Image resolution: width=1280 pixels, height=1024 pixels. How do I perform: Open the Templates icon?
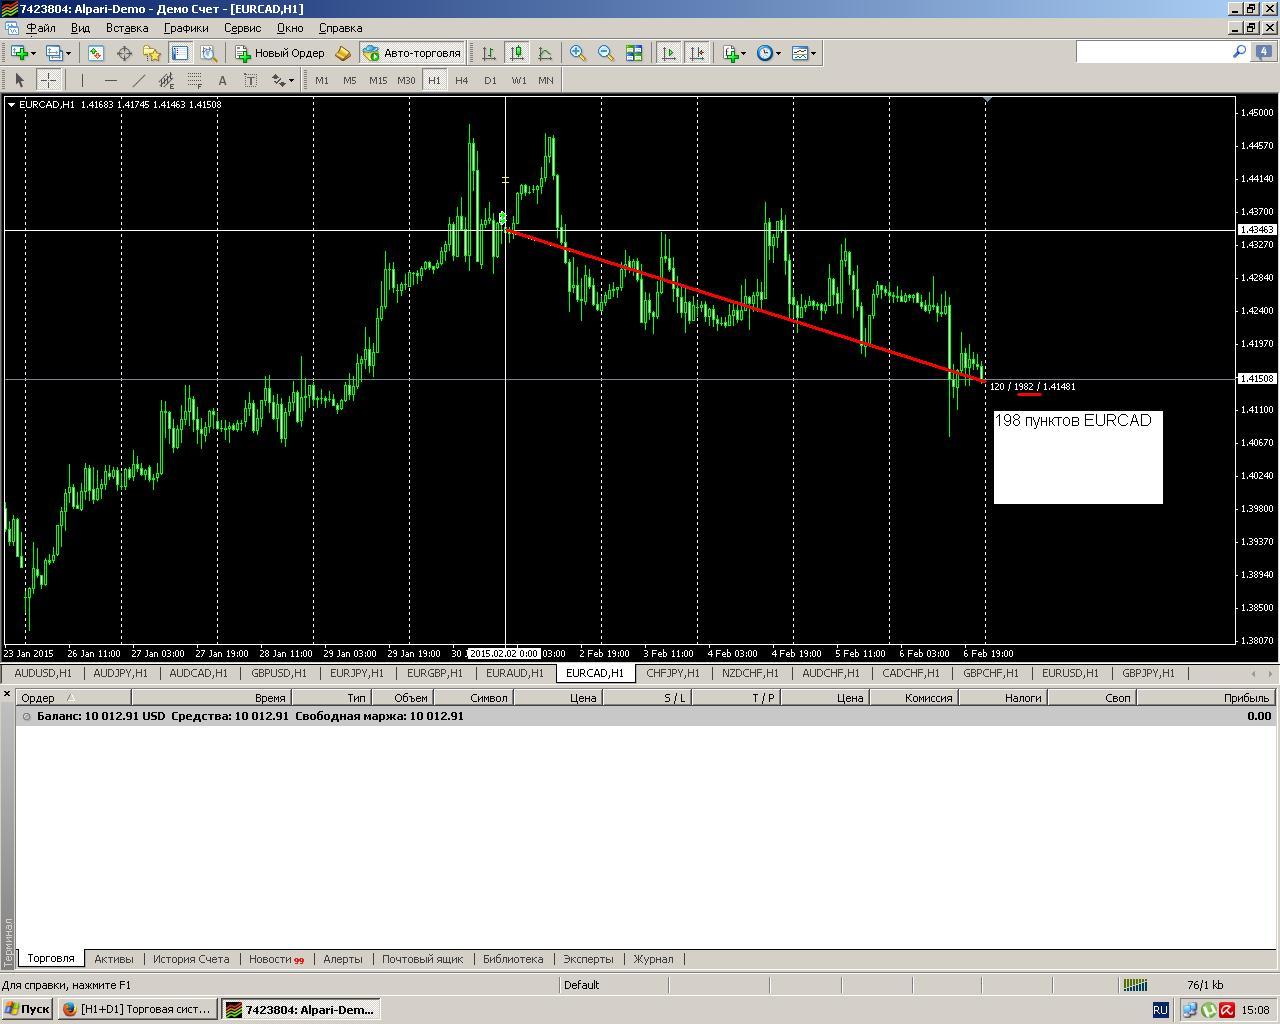[799, 53]
